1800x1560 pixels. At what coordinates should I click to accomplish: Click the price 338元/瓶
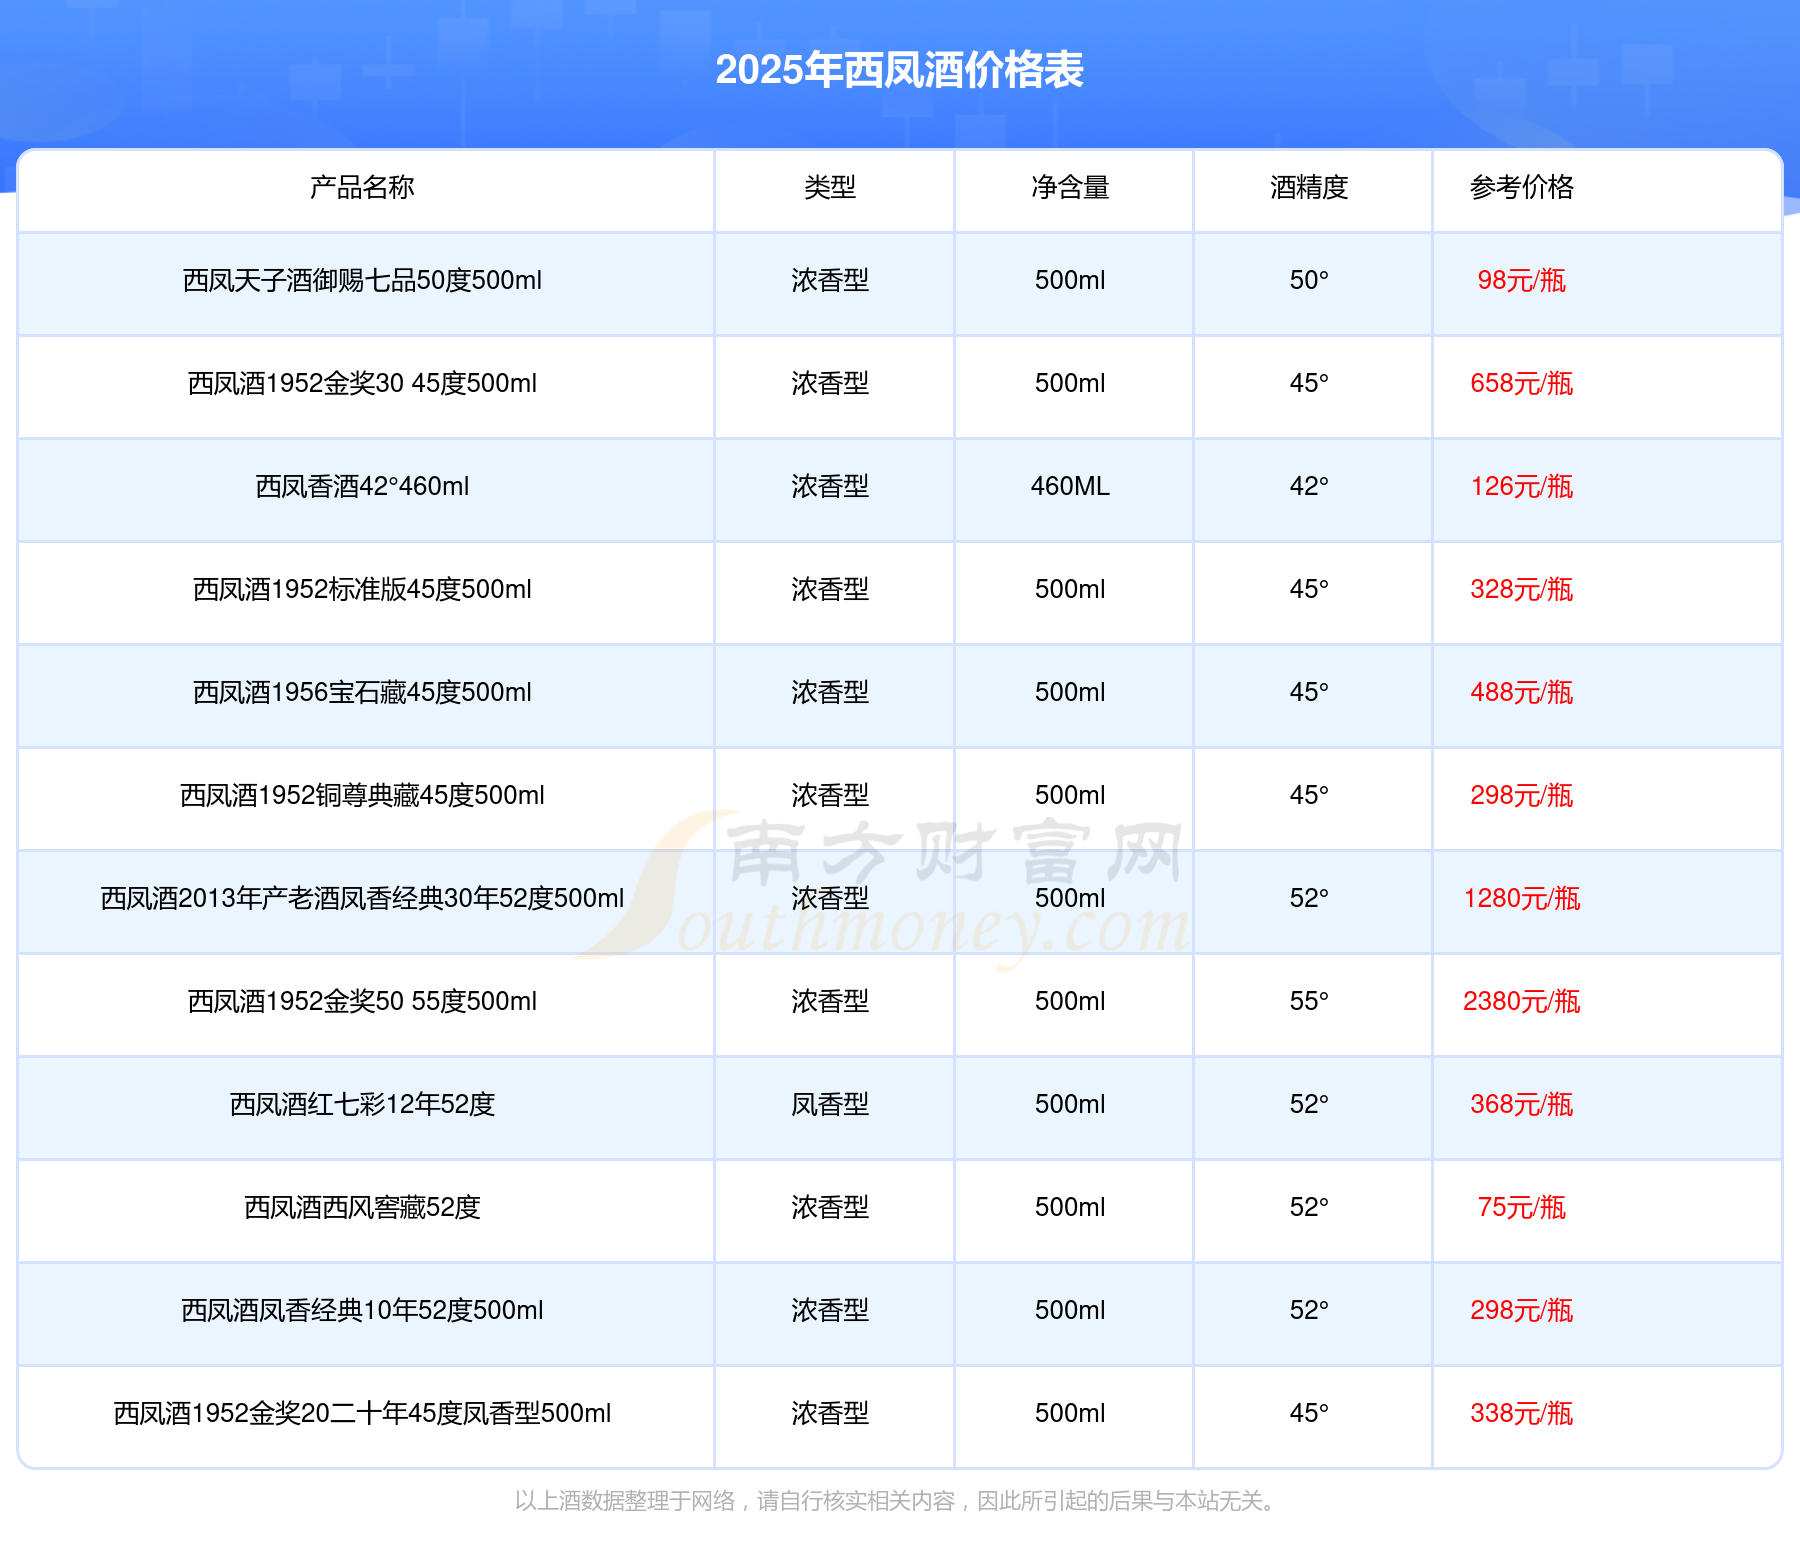(1521, 1414)
